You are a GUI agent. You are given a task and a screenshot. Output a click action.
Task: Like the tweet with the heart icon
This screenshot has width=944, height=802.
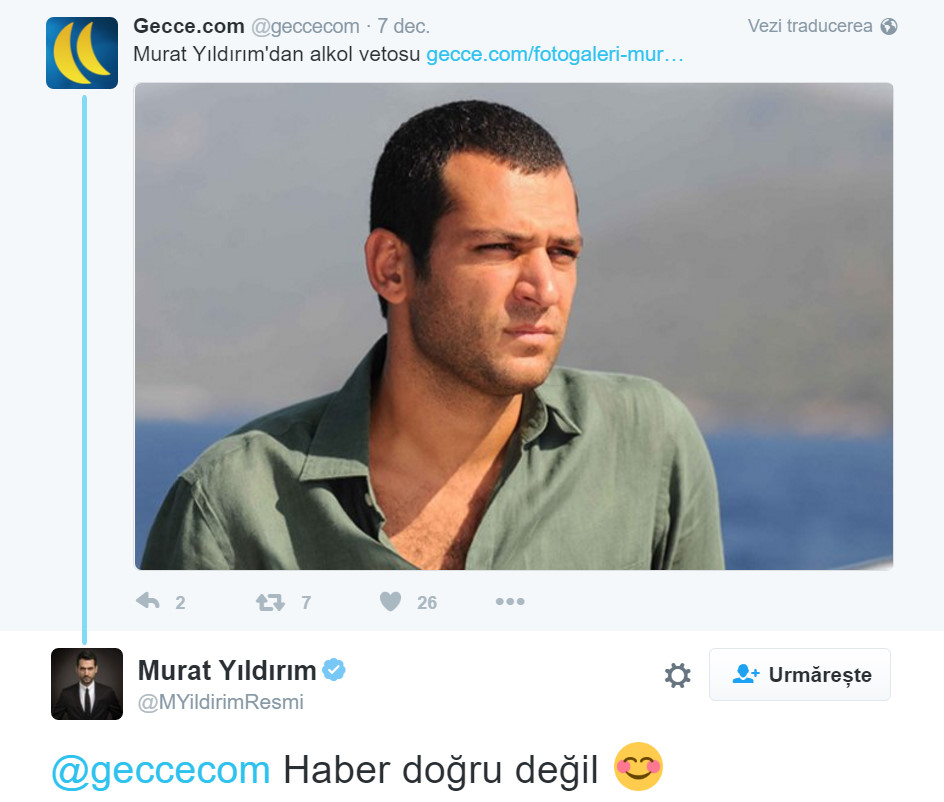coord(391,602)
